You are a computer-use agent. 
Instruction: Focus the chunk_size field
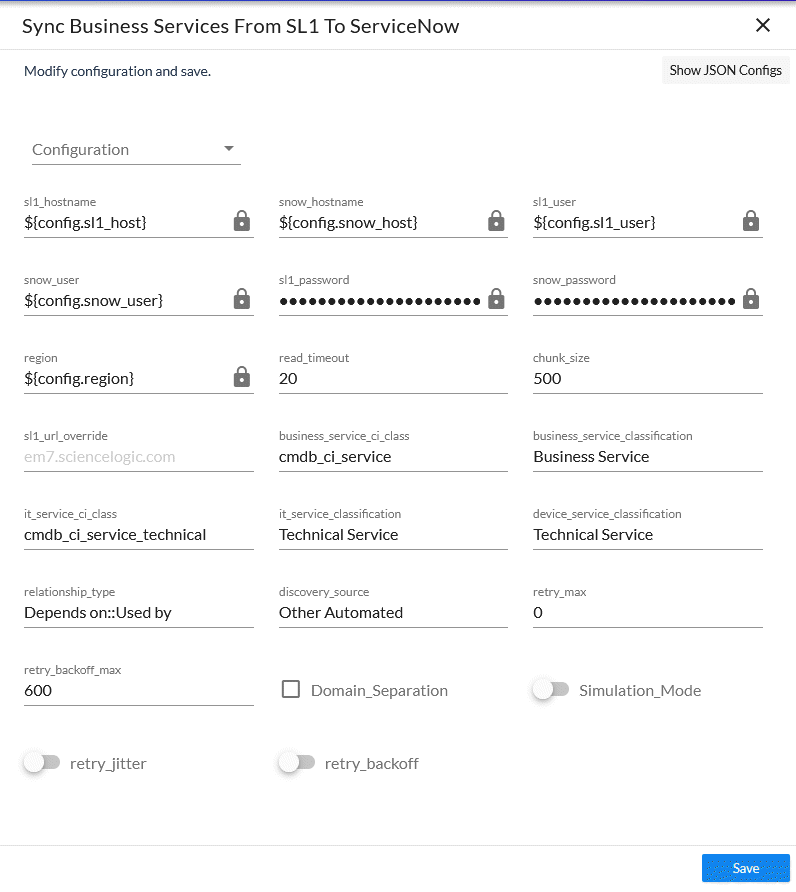coord(647,379)
